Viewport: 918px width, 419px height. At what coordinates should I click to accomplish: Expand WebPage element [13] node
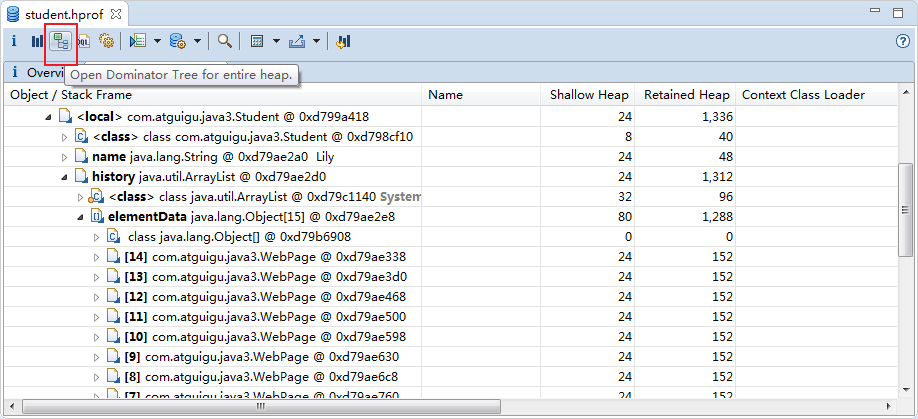click(97, 277)
